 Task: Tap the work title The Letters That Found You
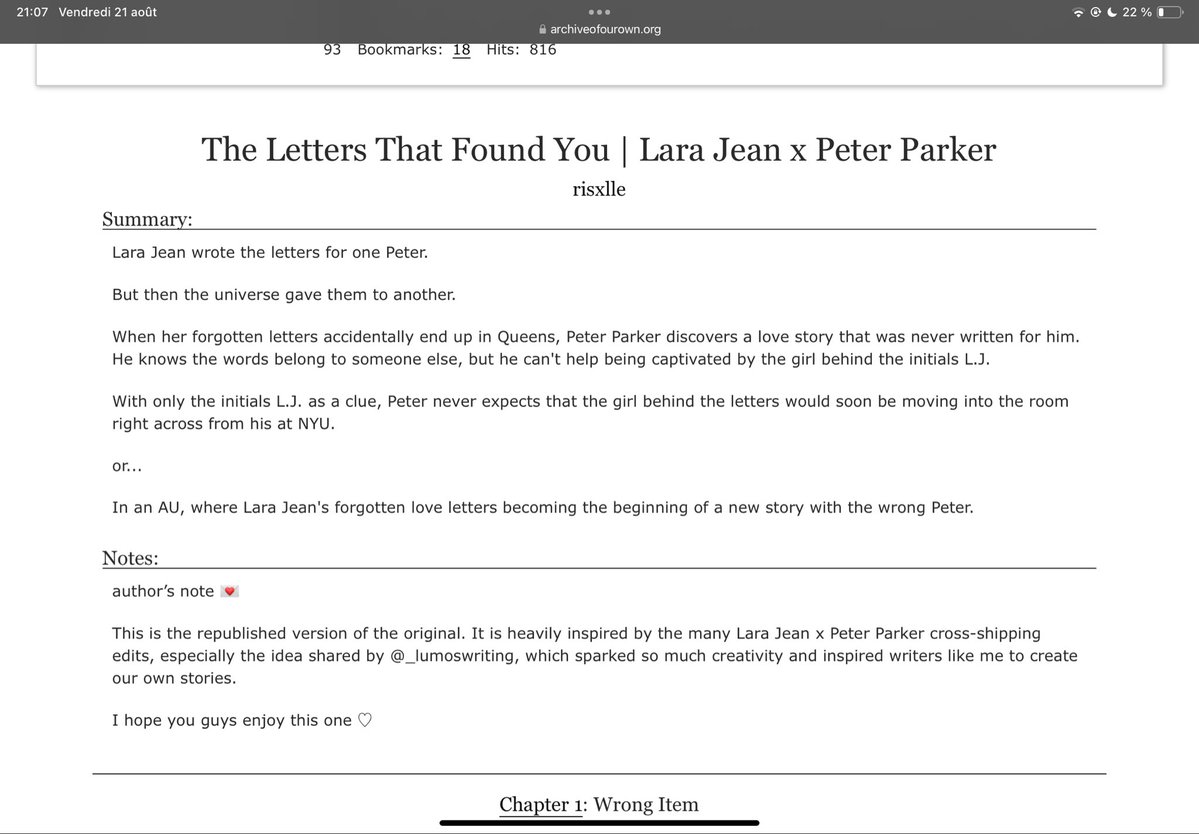(599, 149)
